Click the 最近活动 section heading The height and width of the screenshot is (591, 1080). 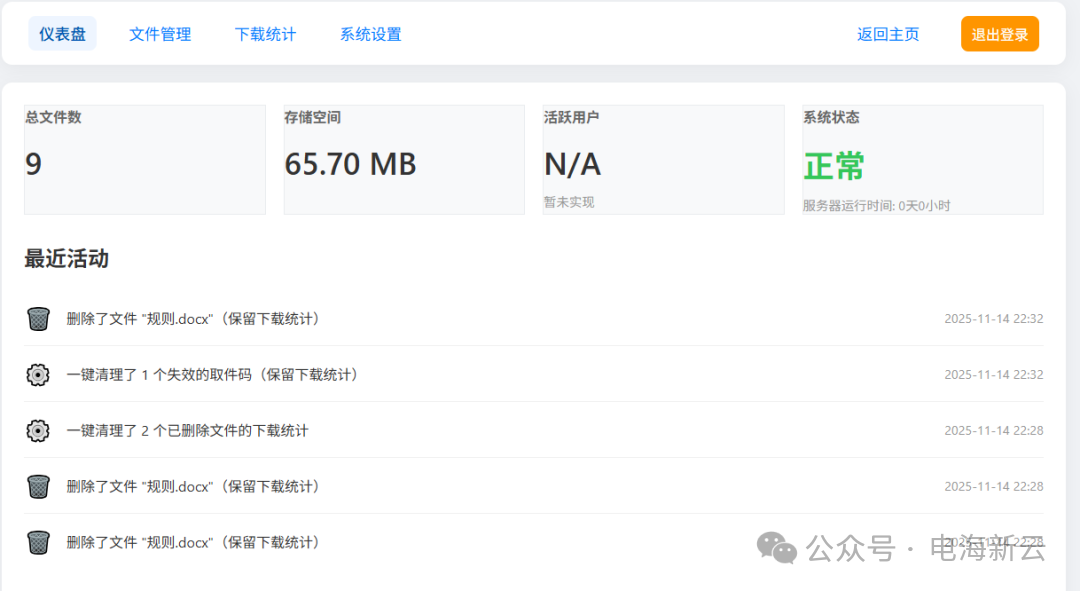66,259
